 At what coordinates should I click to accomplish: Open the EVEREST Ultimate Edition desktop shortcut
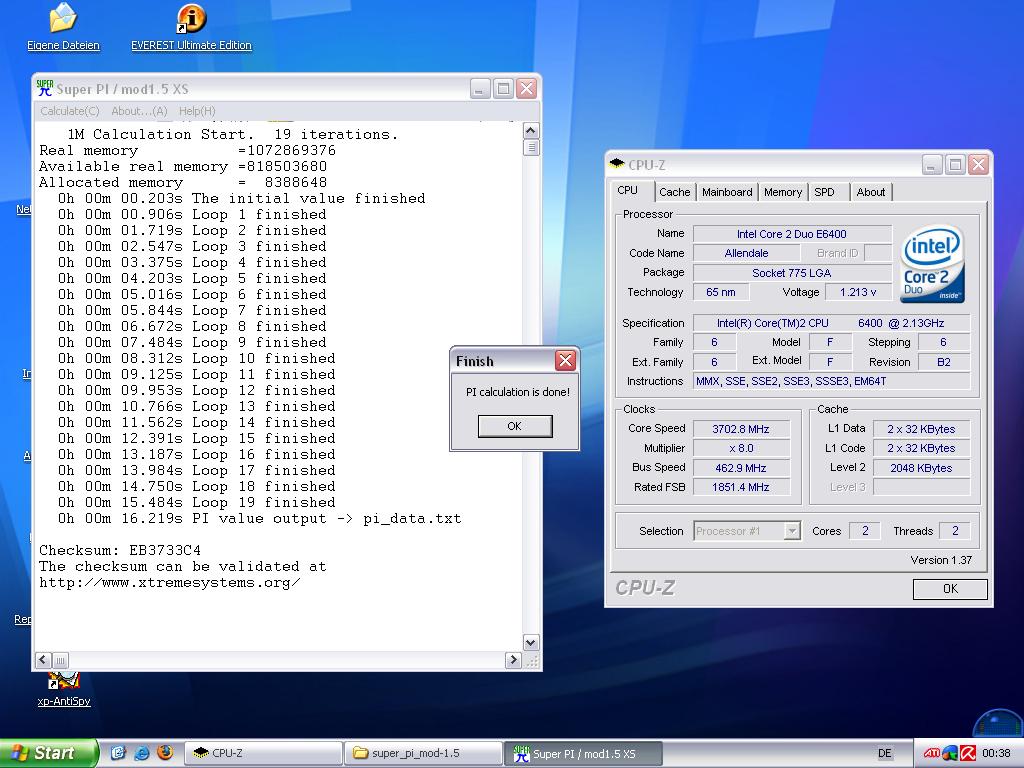[191, 19]
